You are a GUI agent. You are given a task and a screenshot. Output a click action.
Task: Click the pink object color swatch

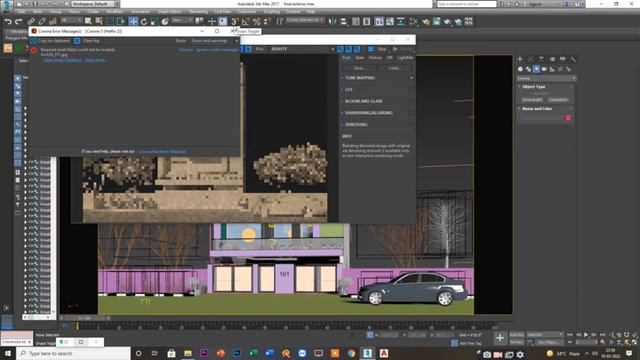[x=568, y=118]
